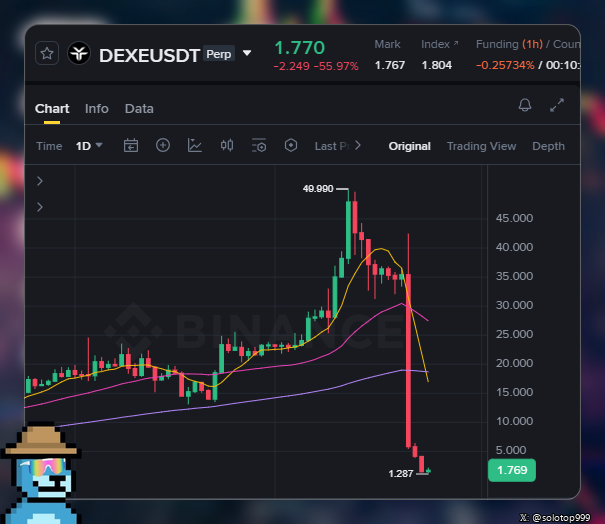Click the green 1.769 current price tag
Image resolution: width=605 pixels, height=524 pixels.
click(512, 470)
